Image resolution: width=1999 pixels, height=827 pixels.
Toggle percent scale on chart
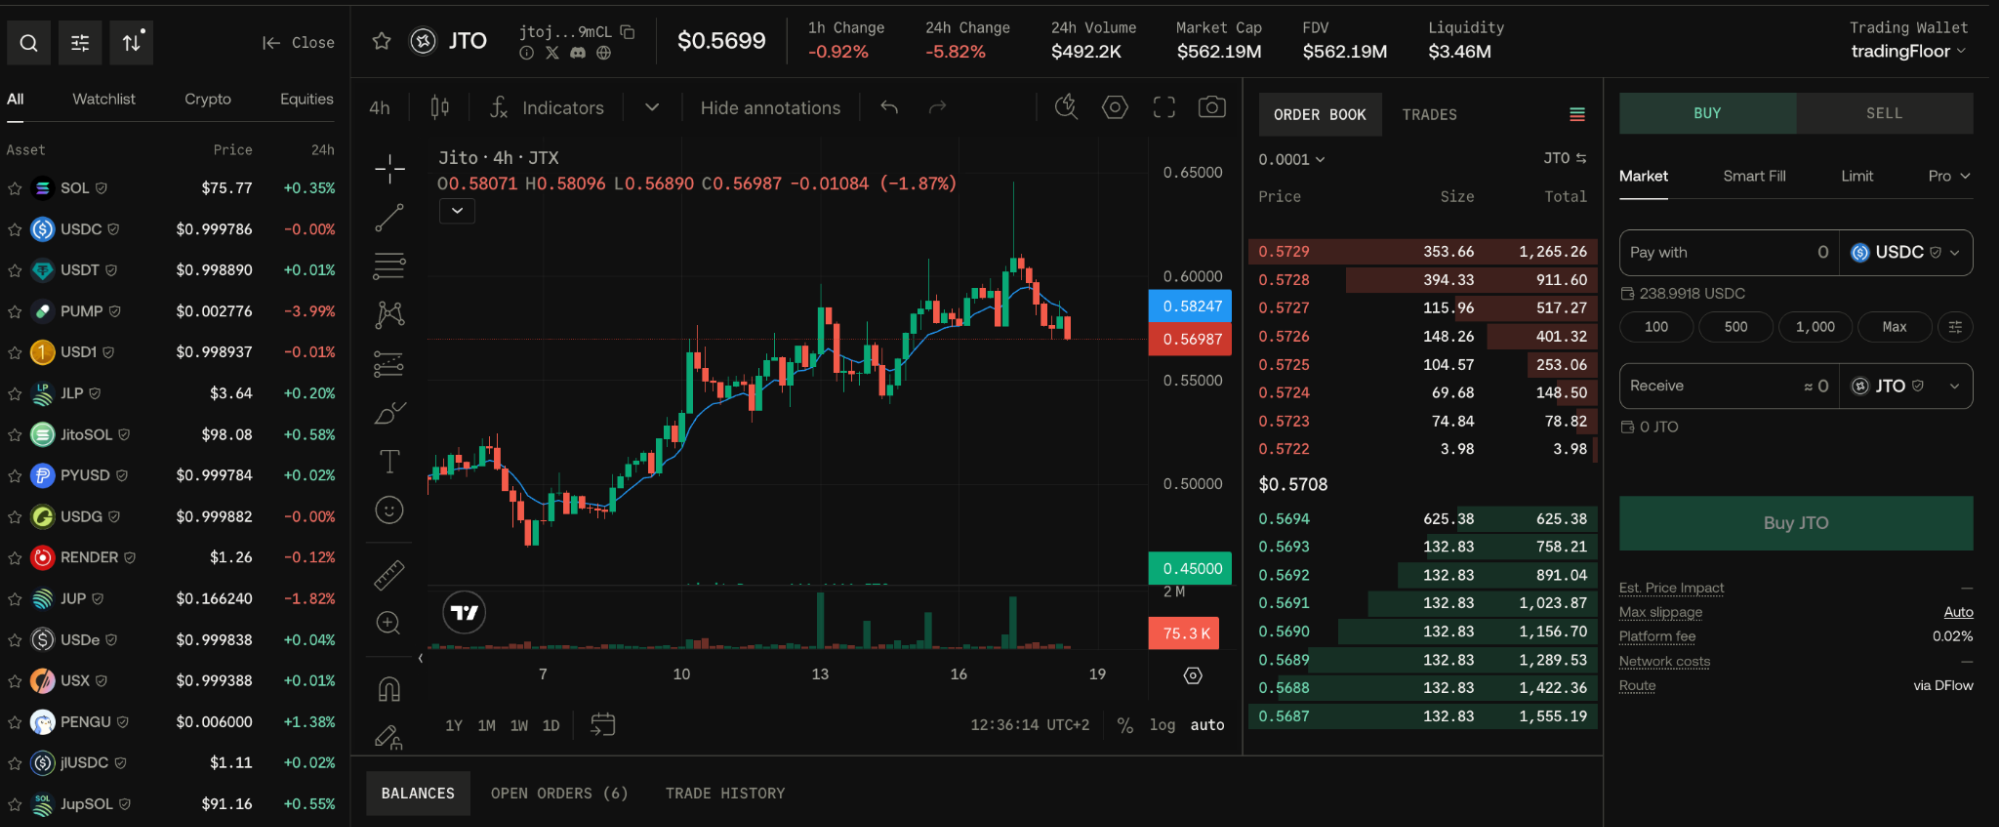coord(1125,725)
